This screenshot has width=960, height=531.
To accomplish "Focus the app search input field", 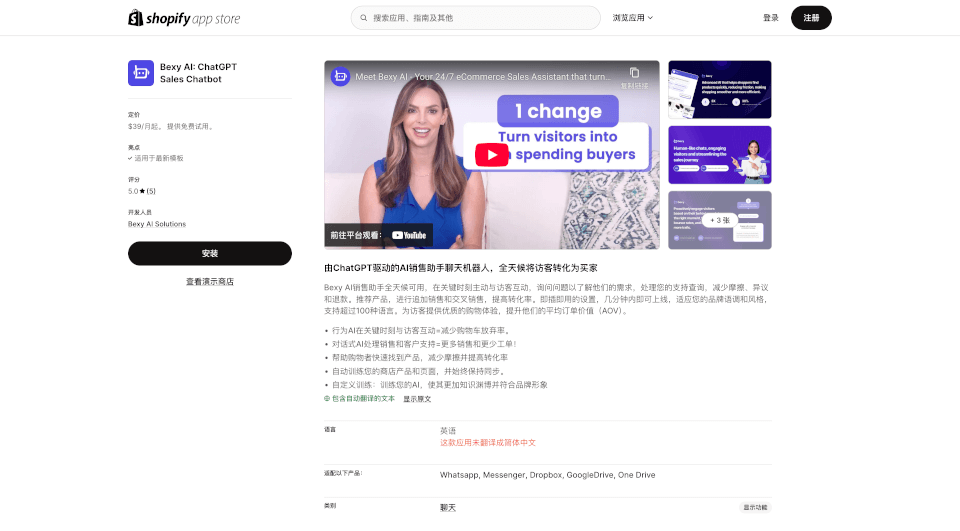I will pos(476,18).
